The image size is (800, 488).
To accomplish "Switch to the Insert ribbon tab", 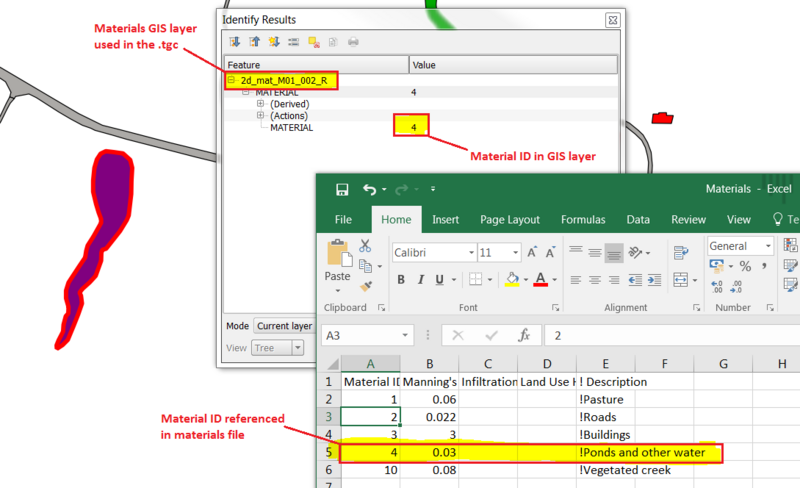I will point(445,219).
